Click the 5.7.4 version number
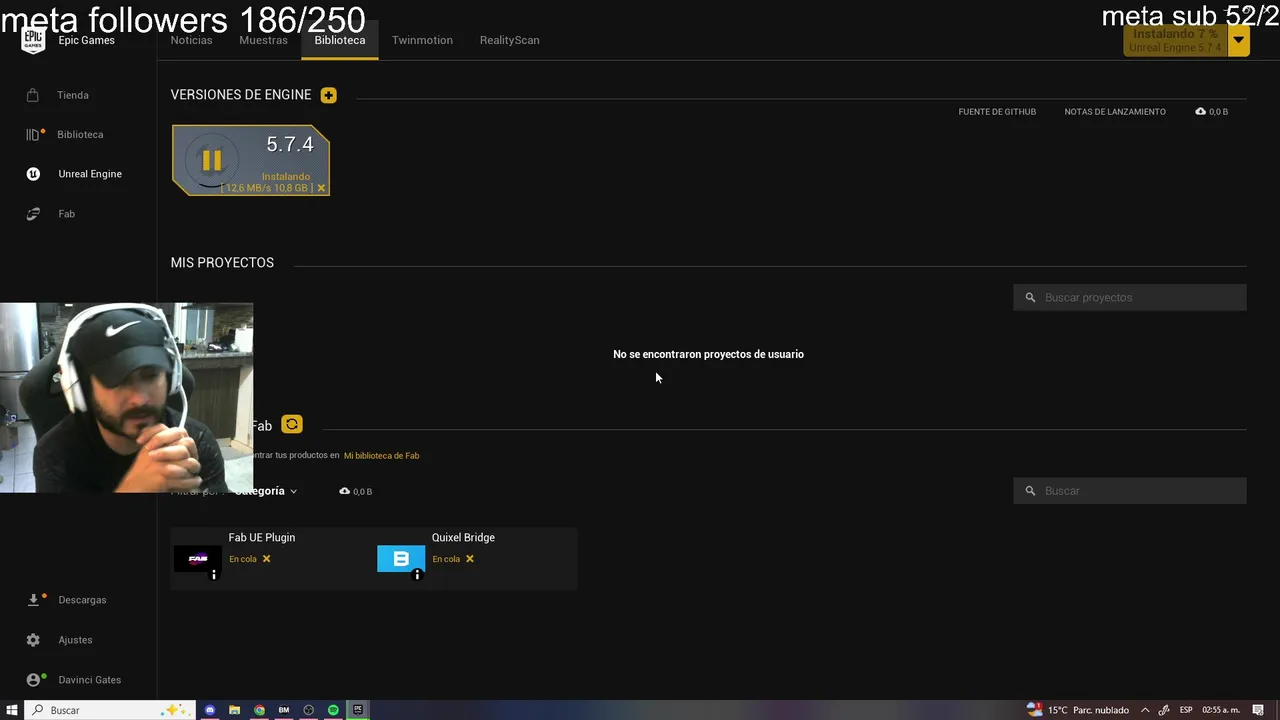 [x=290, y=144]
